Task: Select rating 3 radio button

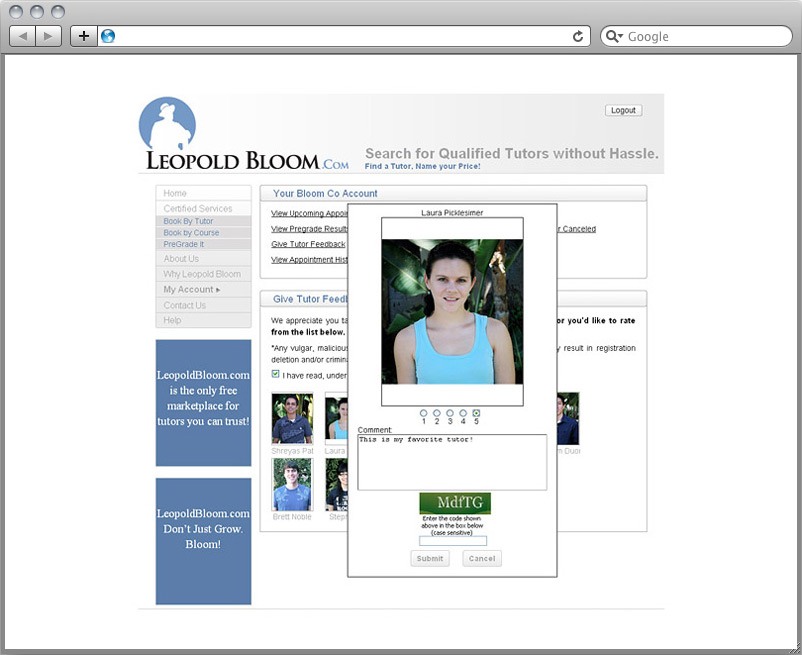Action: 450,413
